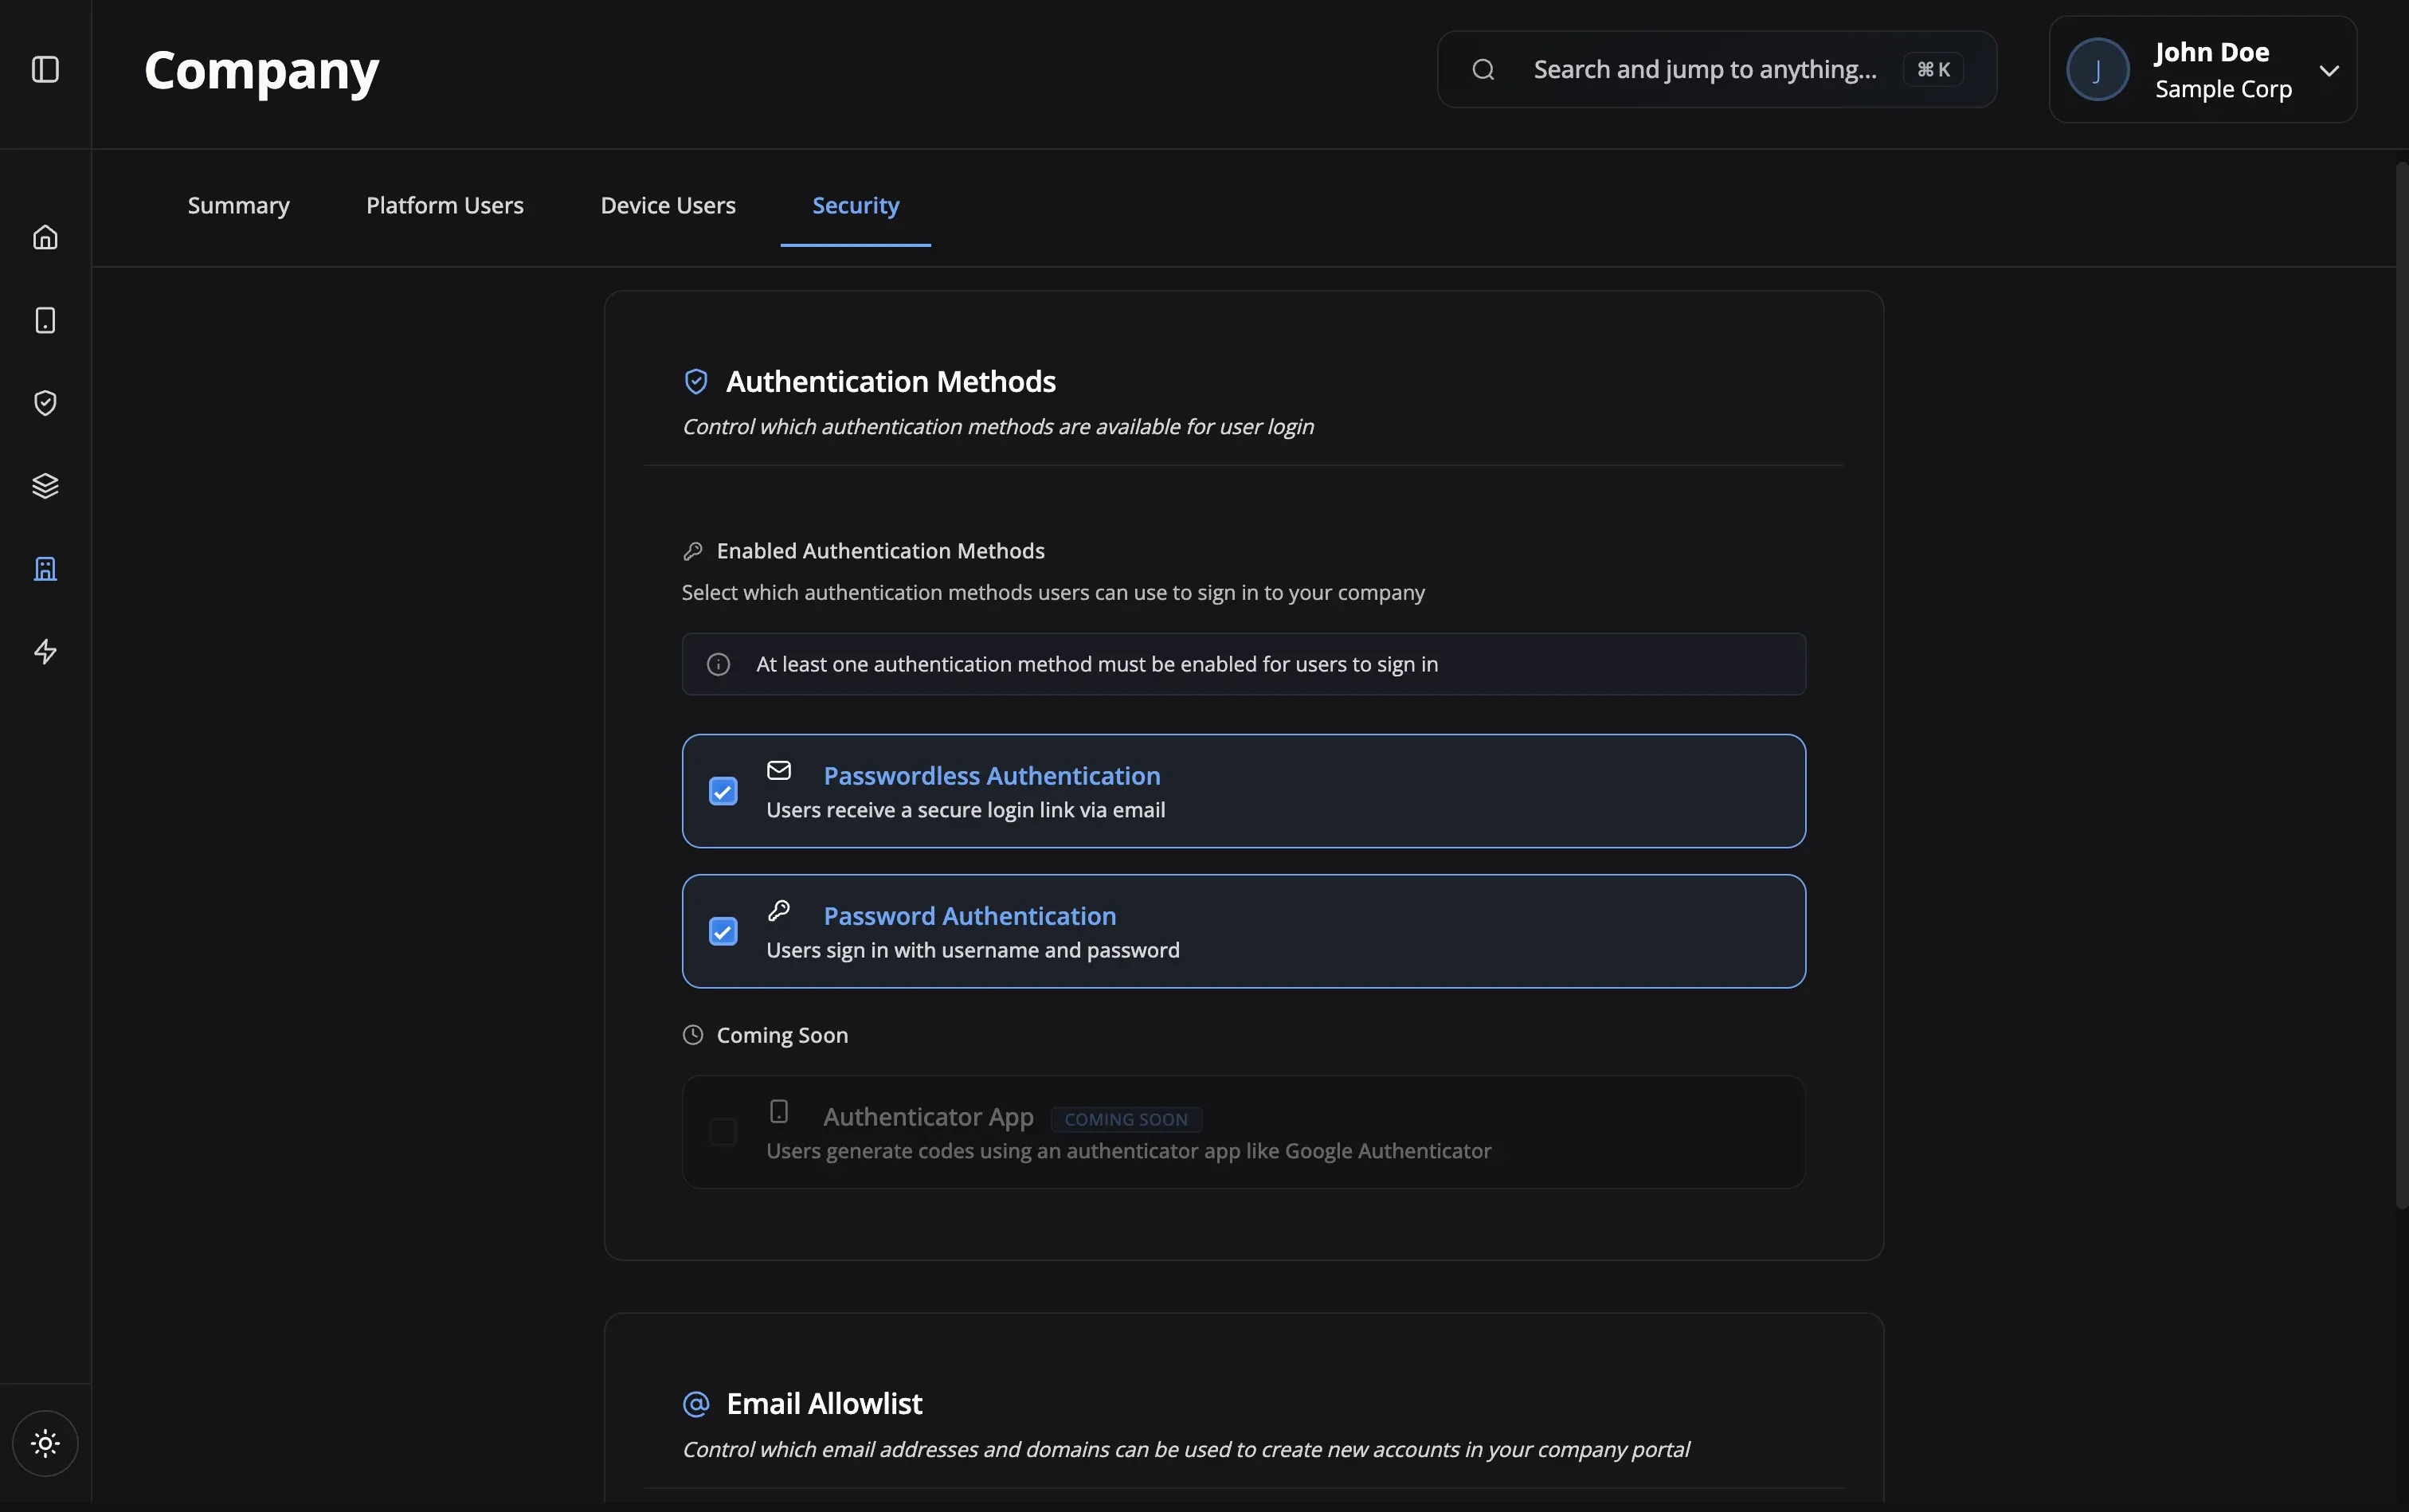Click the phone icon for Authenticator App
The height and width of the screenshot is (1512, 2409).
779,1111
